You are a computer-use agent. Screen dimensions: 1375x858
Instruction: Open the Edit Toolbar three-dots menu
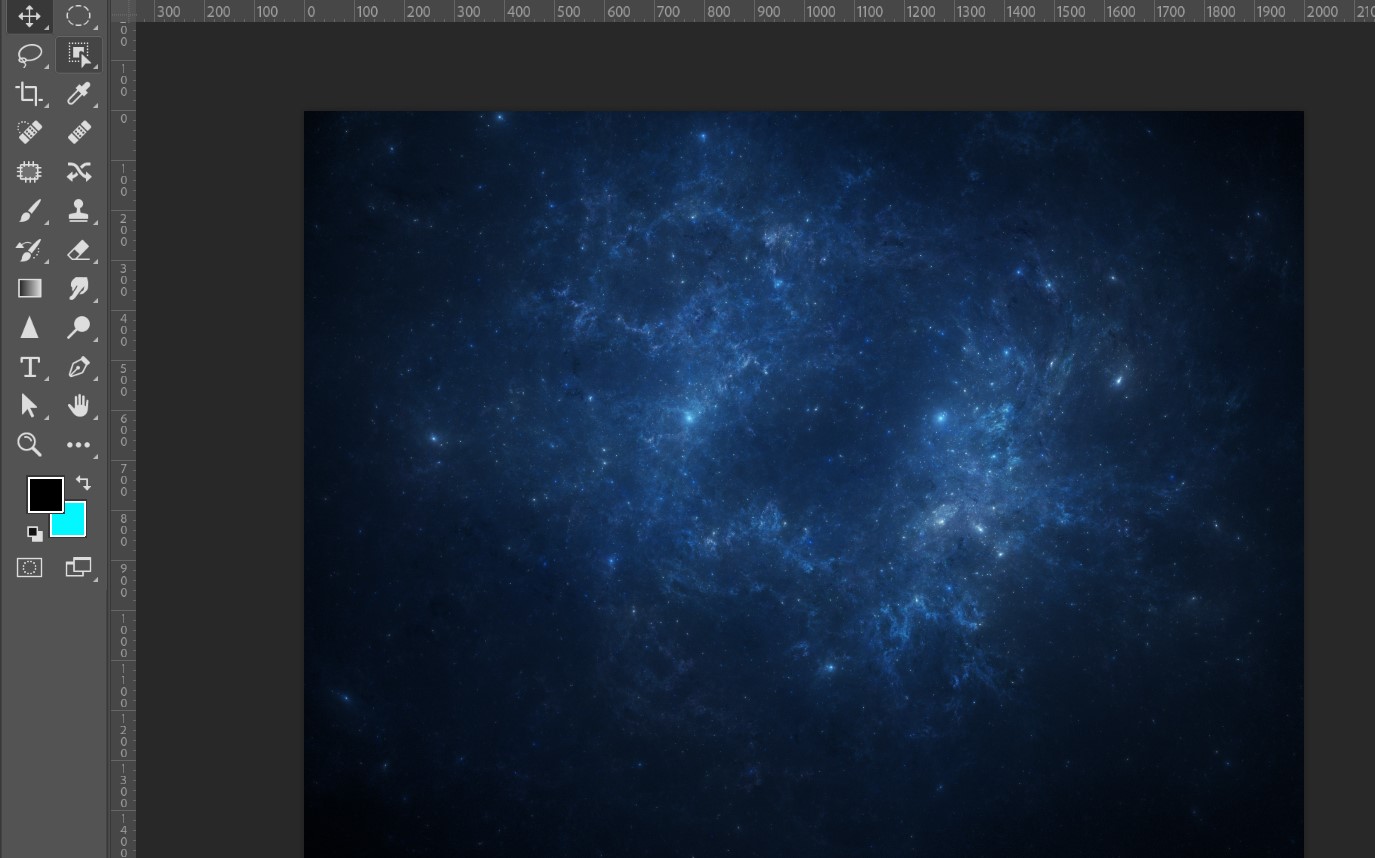[x=78, y=445]
